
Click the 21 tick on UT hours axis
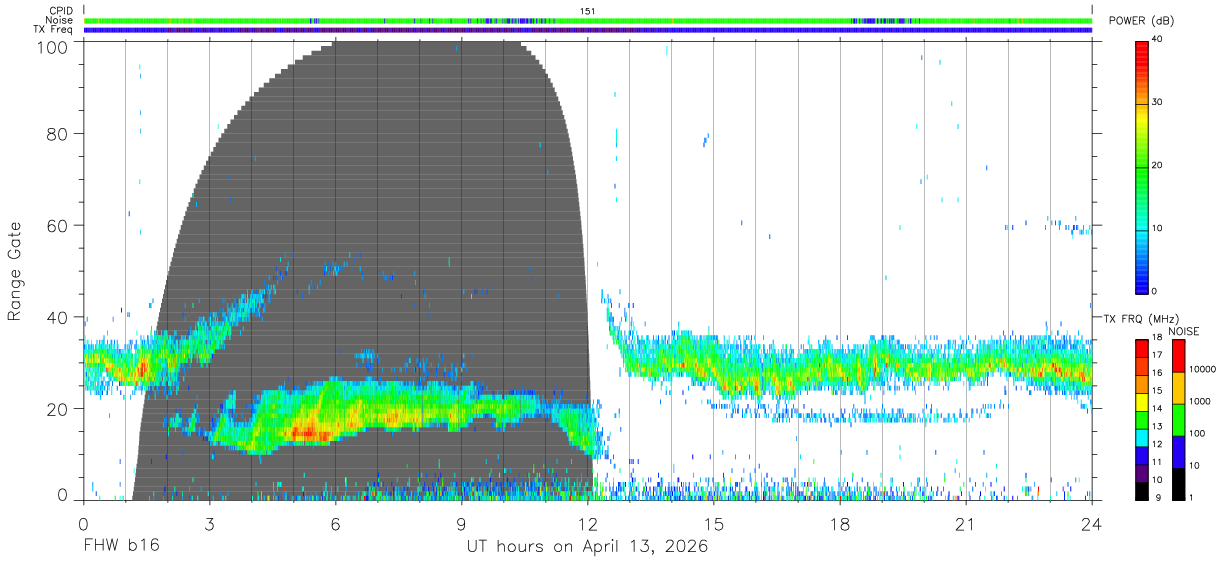click(x=966, y=523)
